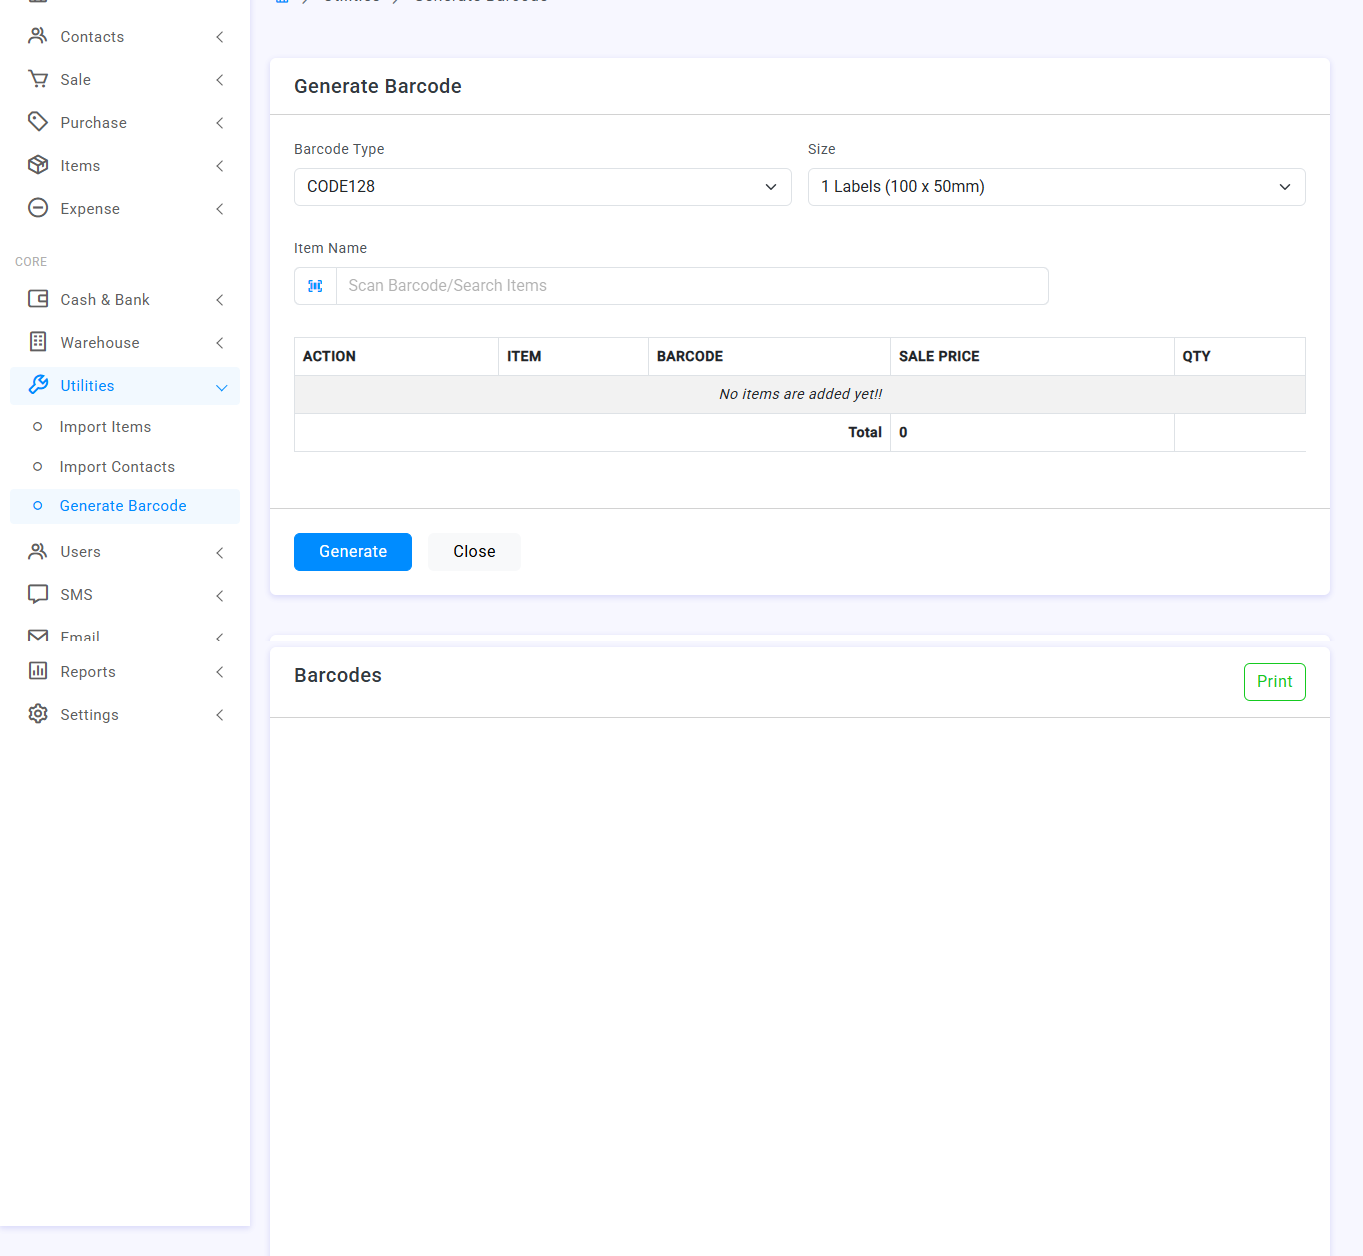The height and width of the screenshot is (1256, 1363).
Task: Click the green Print button
Action: (1274, 682)
